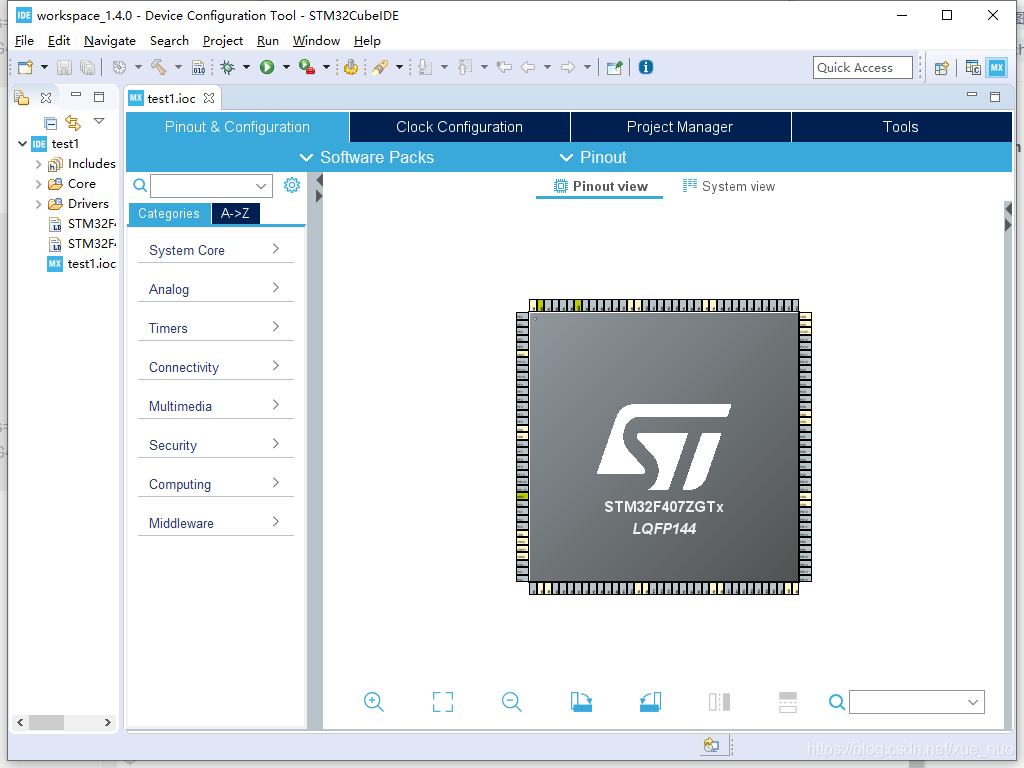Rotate the chip counter-clockwise icon
This screenshot has width=1024, height=768.
click(x=650, y=702)
